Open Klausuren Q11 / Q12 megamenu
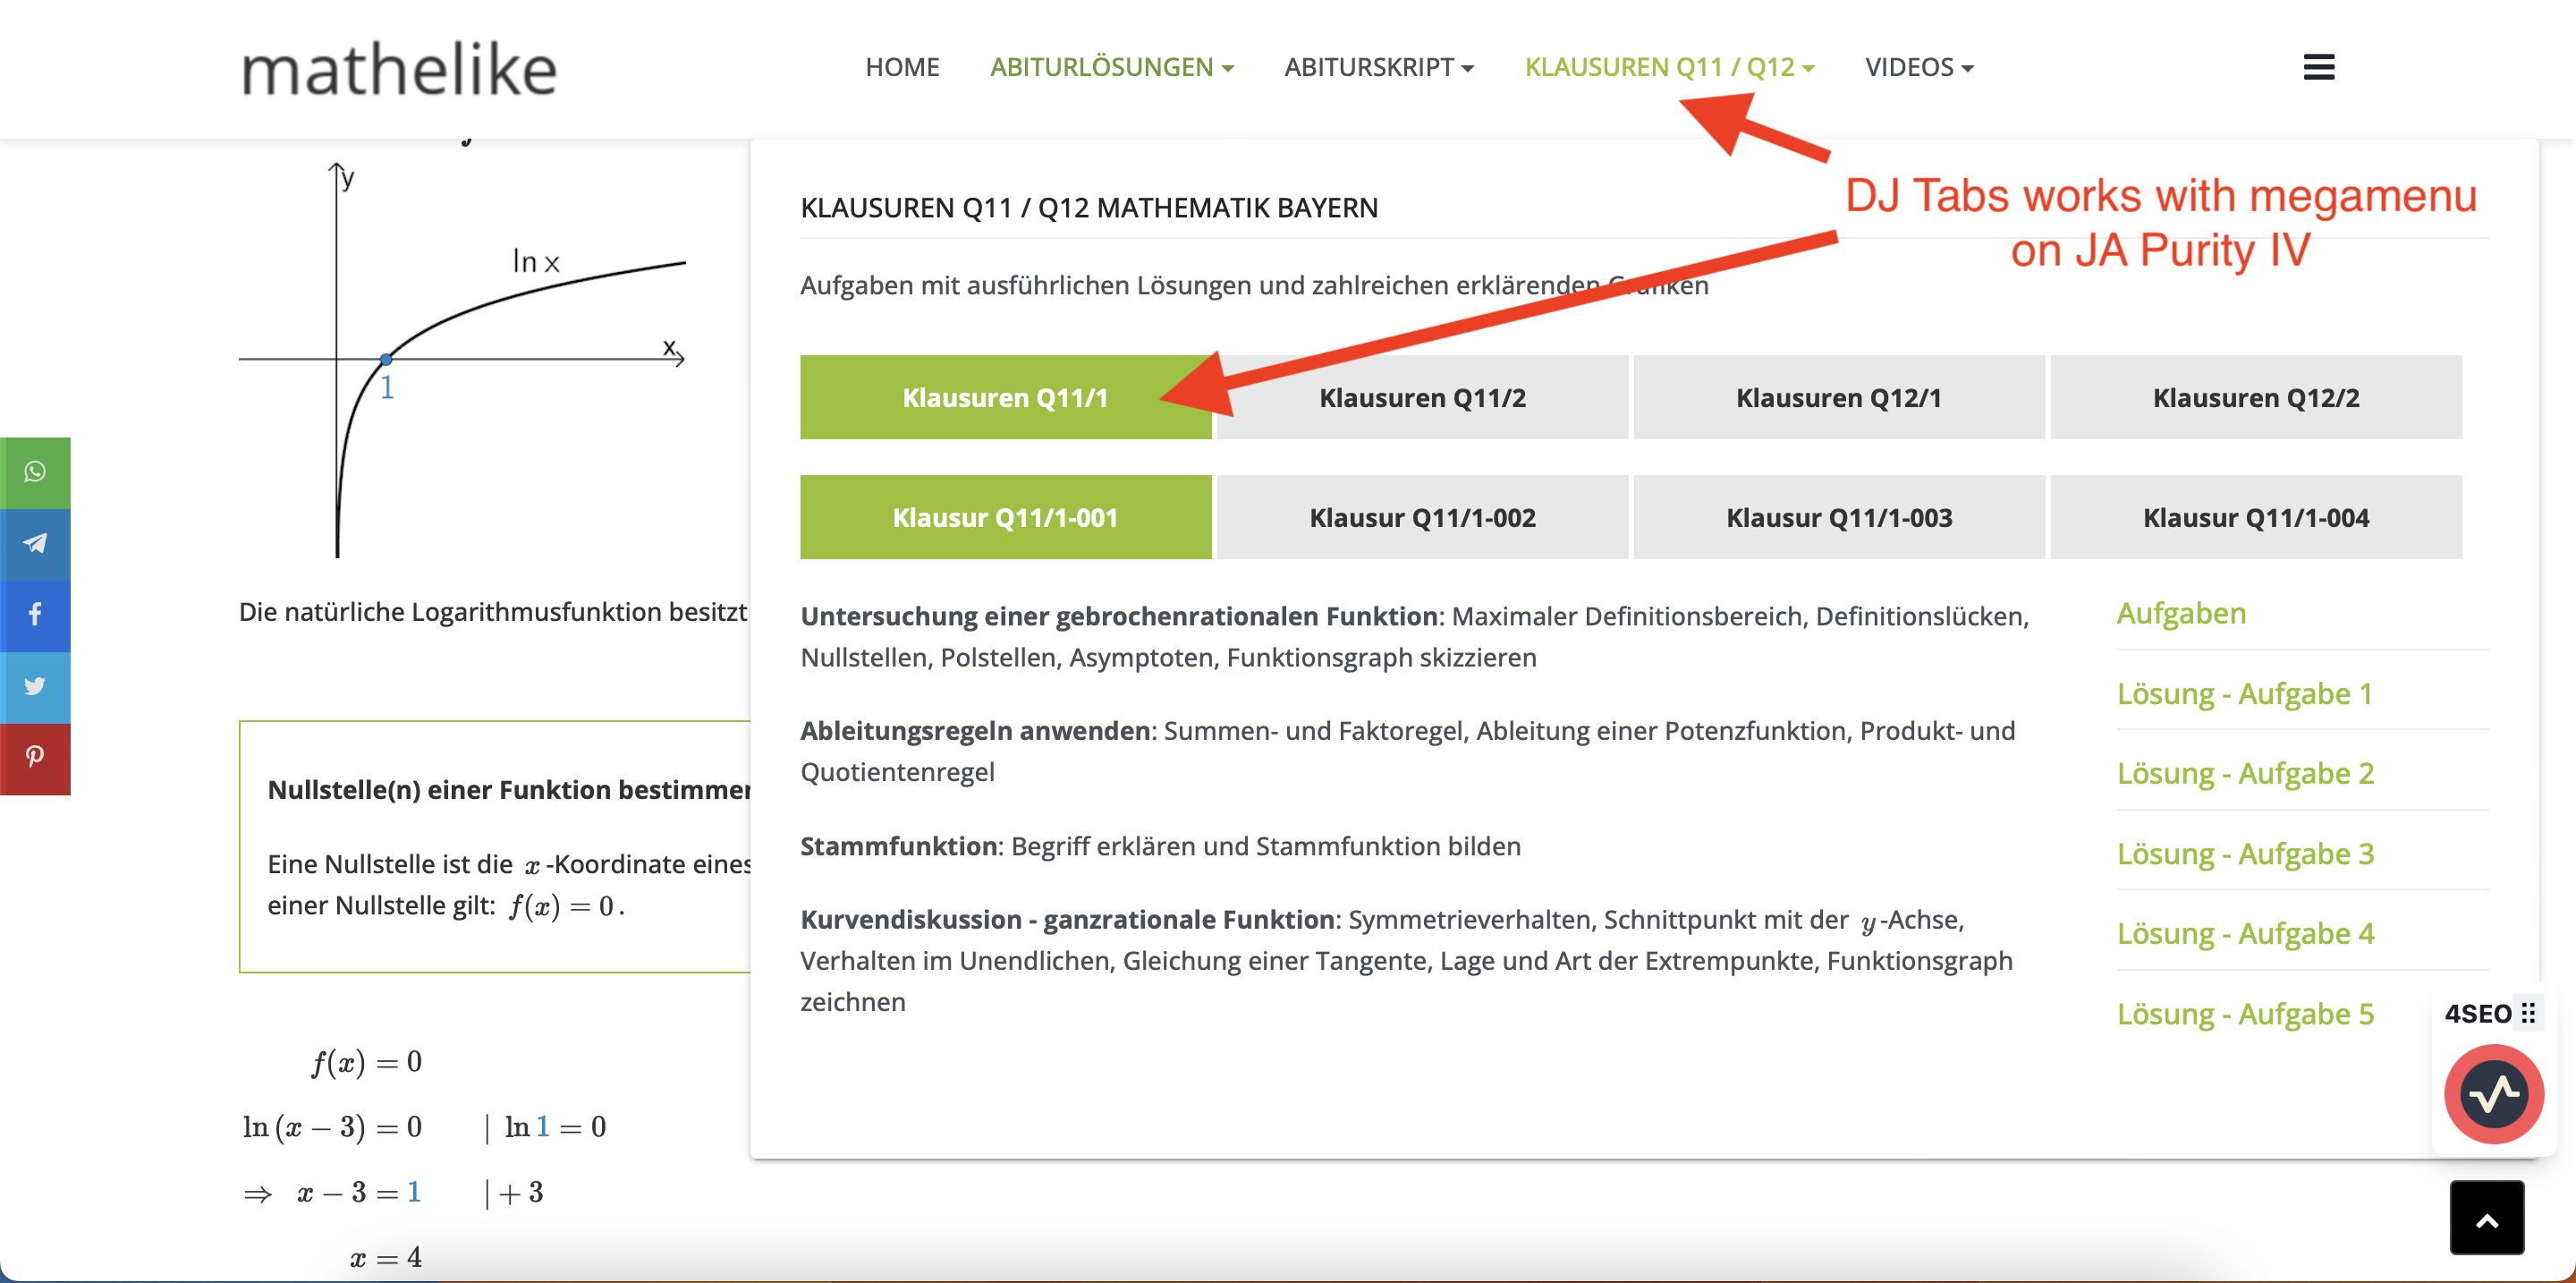This screenshot has height=1283, width=2576. click(1668, 67)
